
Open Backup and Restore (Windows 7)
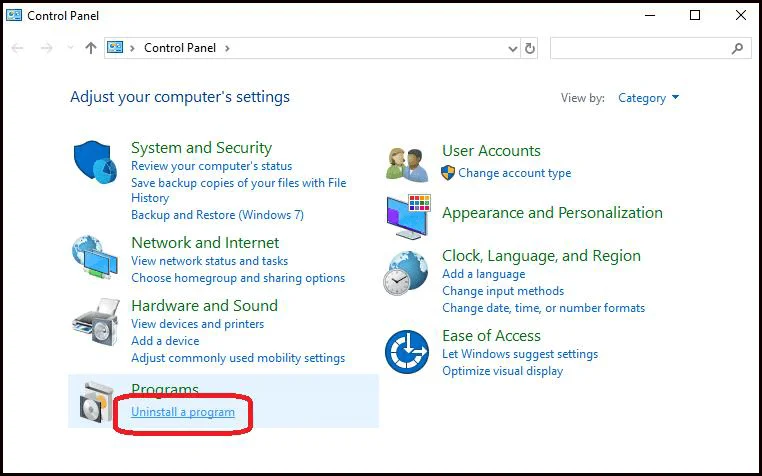pyautogui.click(x=217, y=214)
